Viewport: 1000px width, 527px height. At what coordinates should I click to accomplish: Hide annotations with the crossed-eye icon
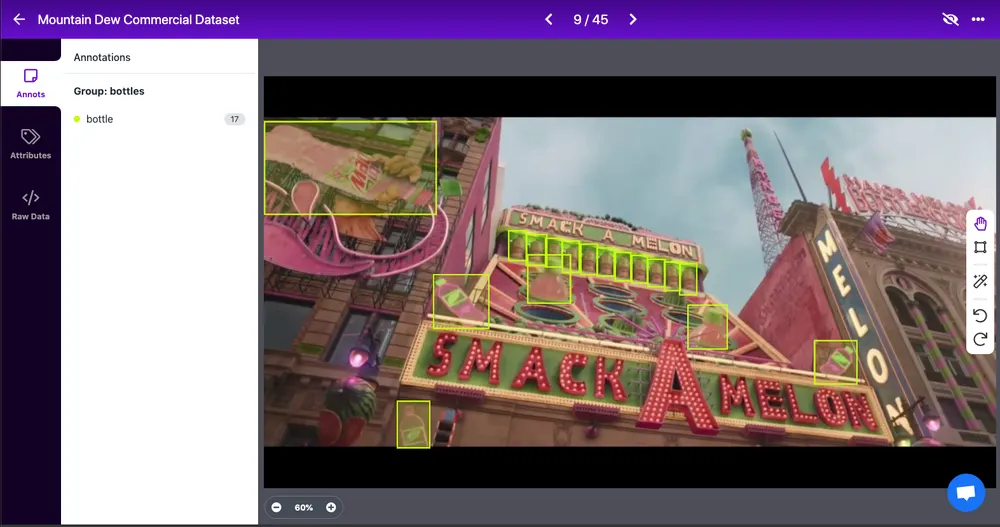pos(950,19)
